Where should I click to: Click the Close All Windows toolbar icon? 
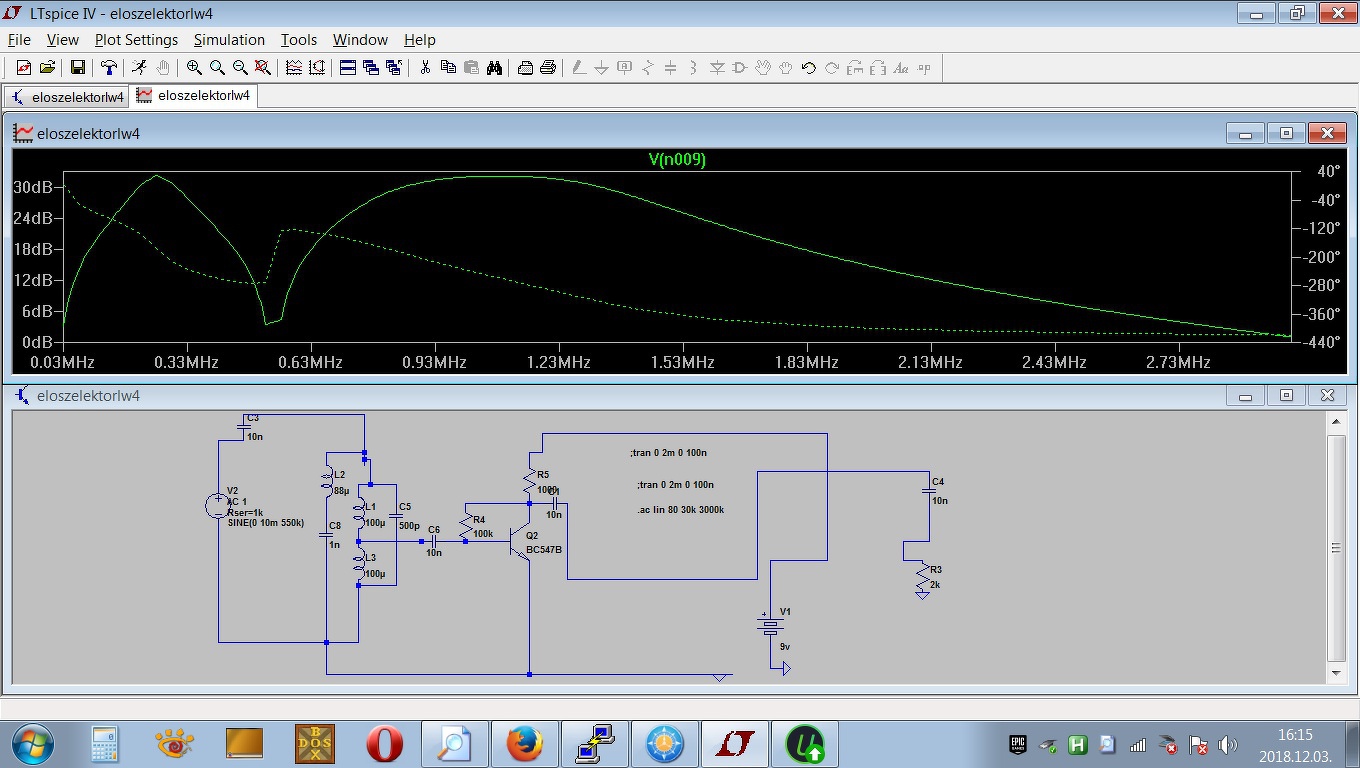point(394,68)
